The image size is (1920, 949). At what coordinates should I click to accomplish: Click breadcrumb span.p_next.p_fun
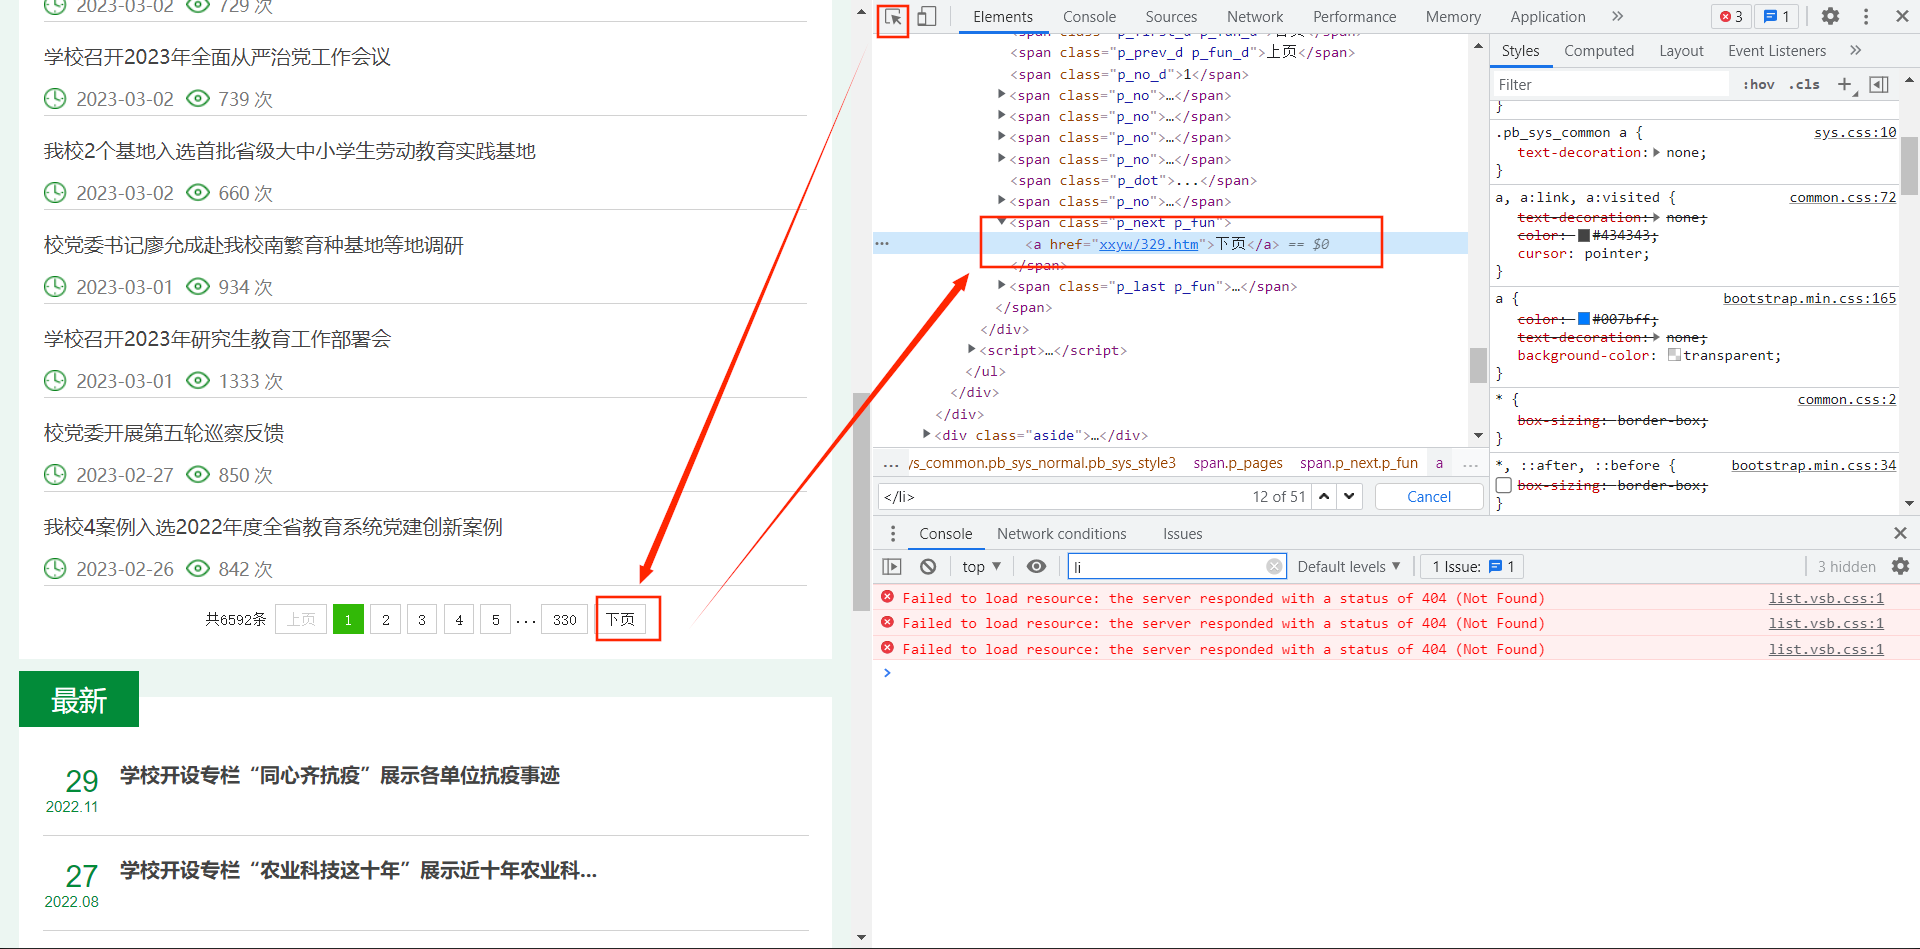pyautogui.click(x=1359, y=463)
